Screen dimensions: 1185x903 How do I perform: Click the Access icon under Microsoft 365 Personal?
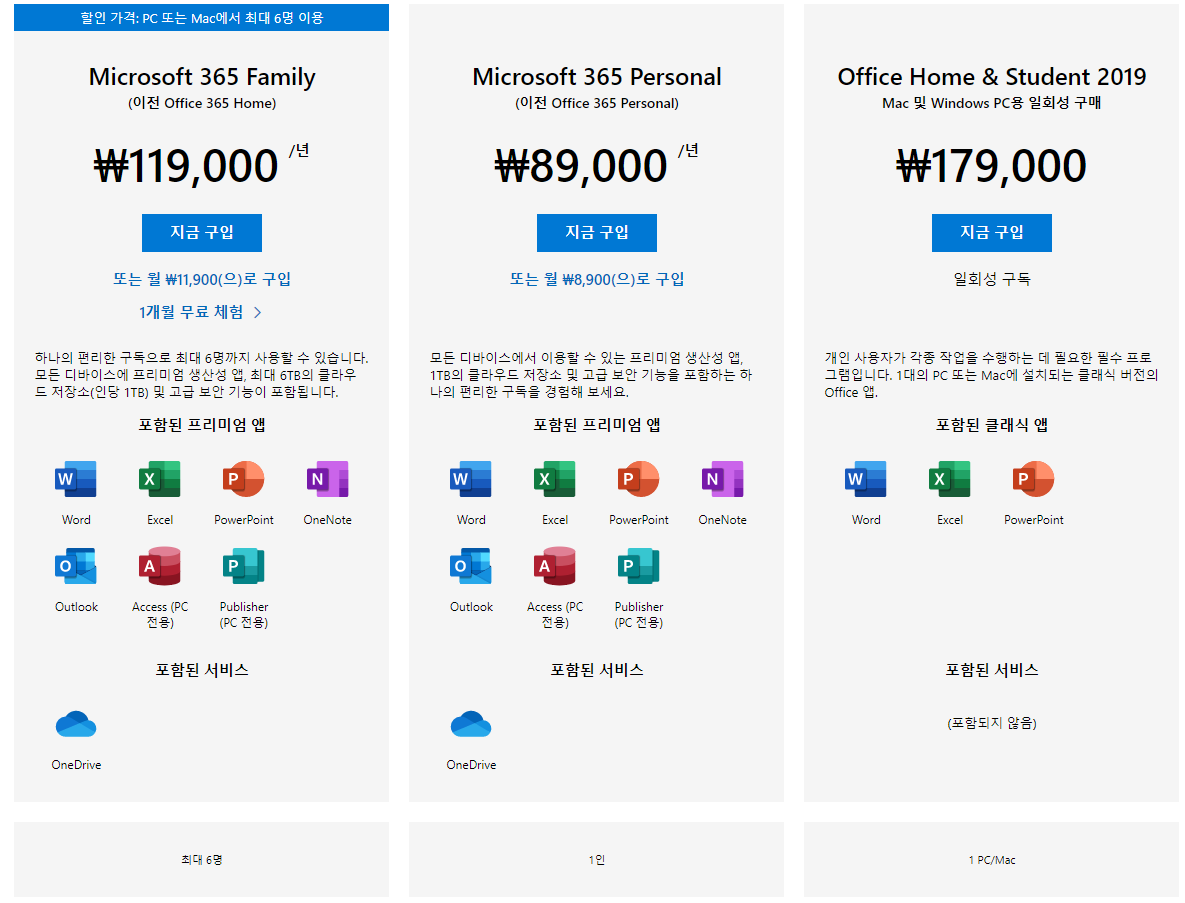[x=555, y=566]
